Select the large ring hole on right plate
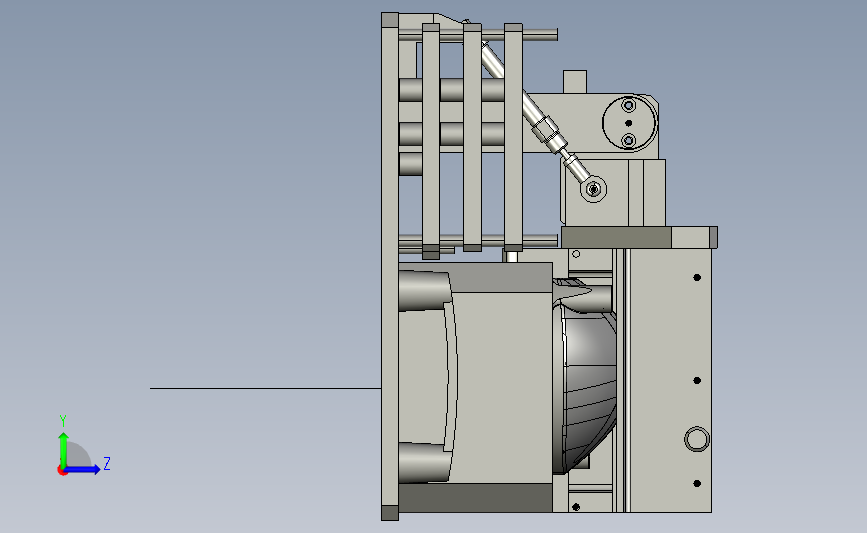Image resolution: width=867 pixels, height=533 pixels. click(x=697, y=439)
